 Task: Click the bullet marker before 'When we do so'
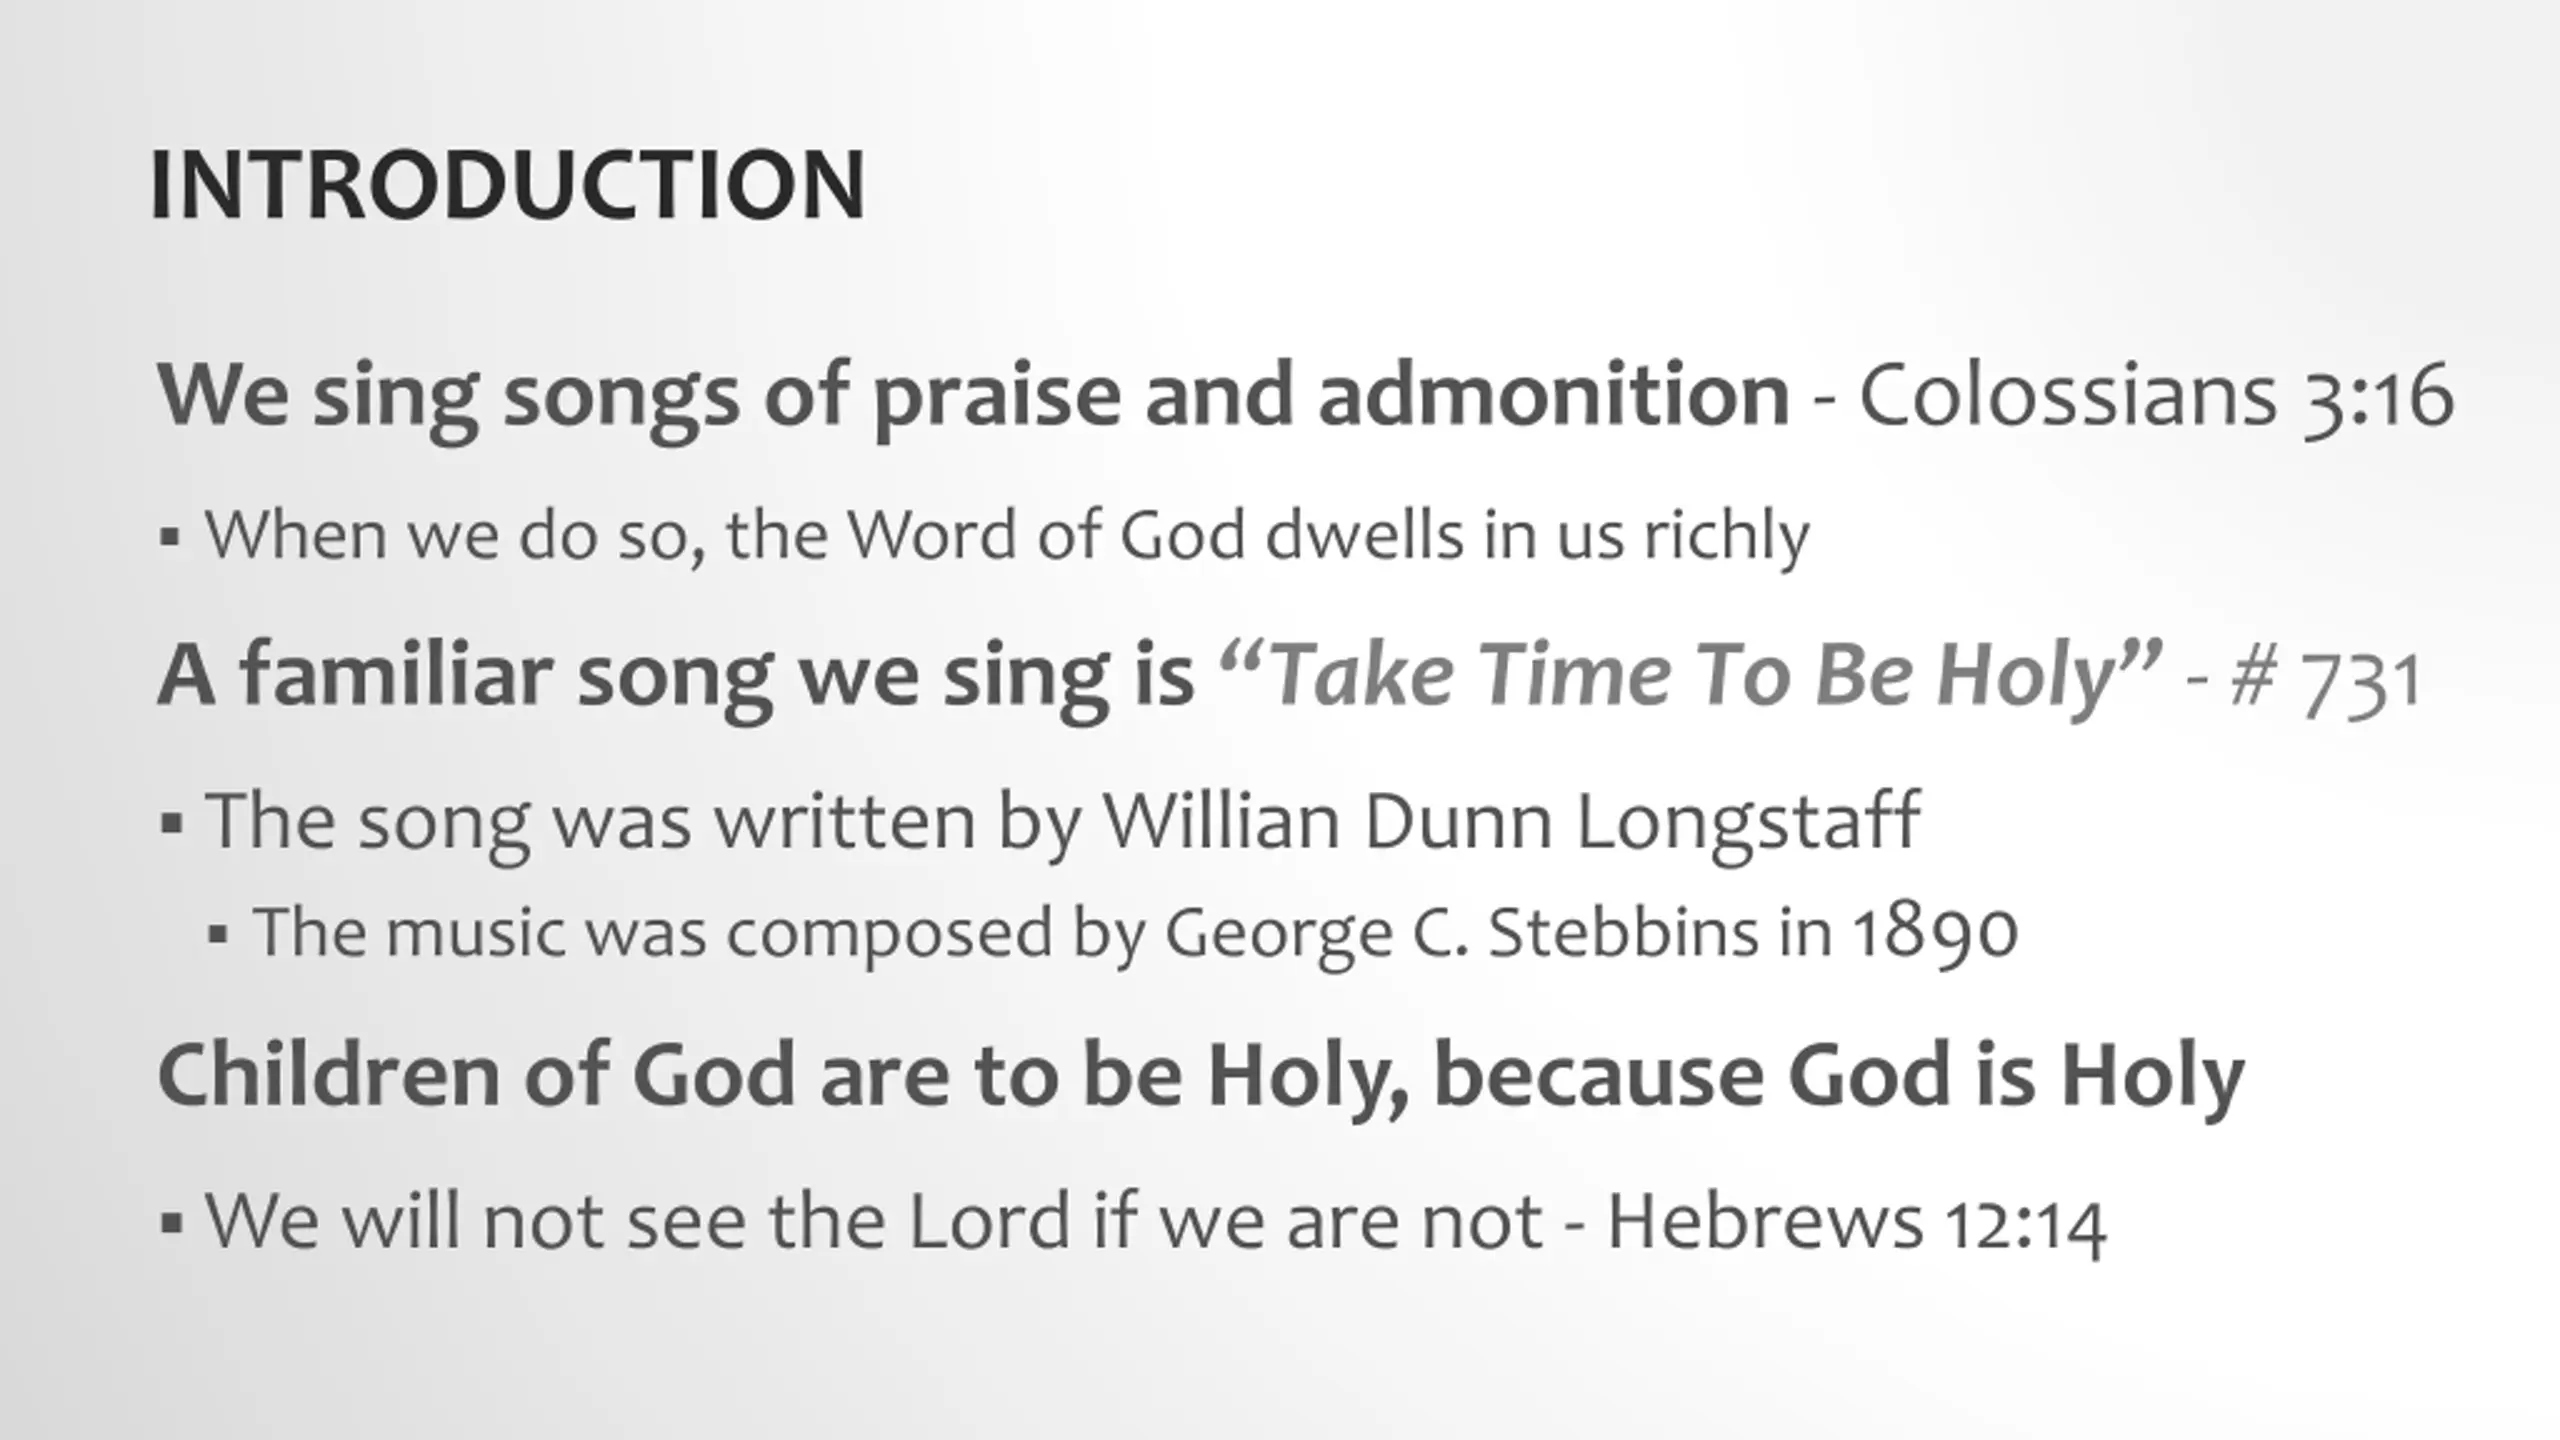click(170, 538)
